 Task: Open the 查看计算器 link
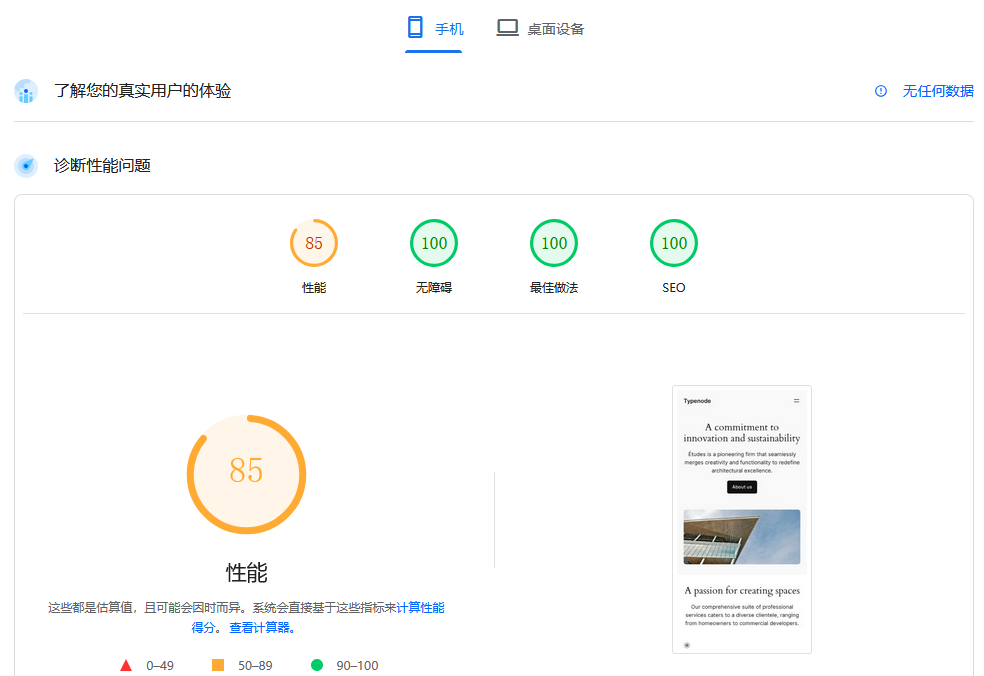point(261,628)
